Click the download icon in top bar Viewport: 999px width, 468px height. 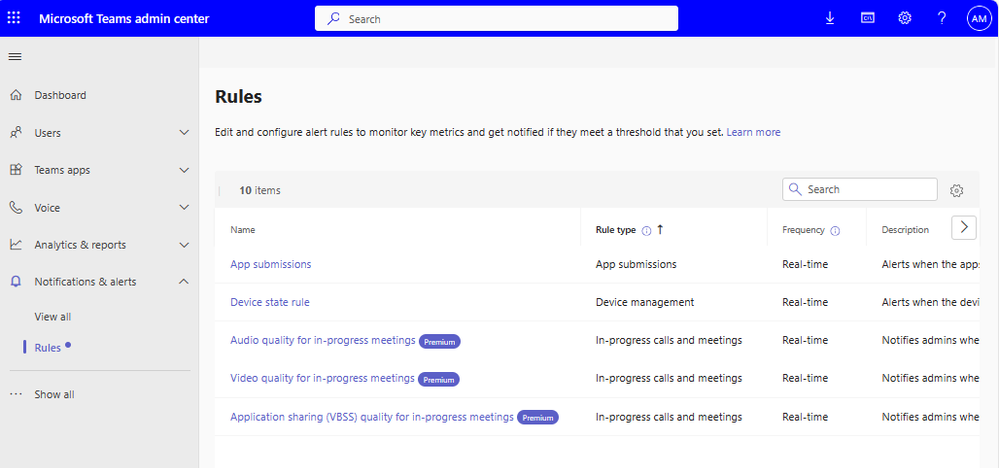[830, 18]
